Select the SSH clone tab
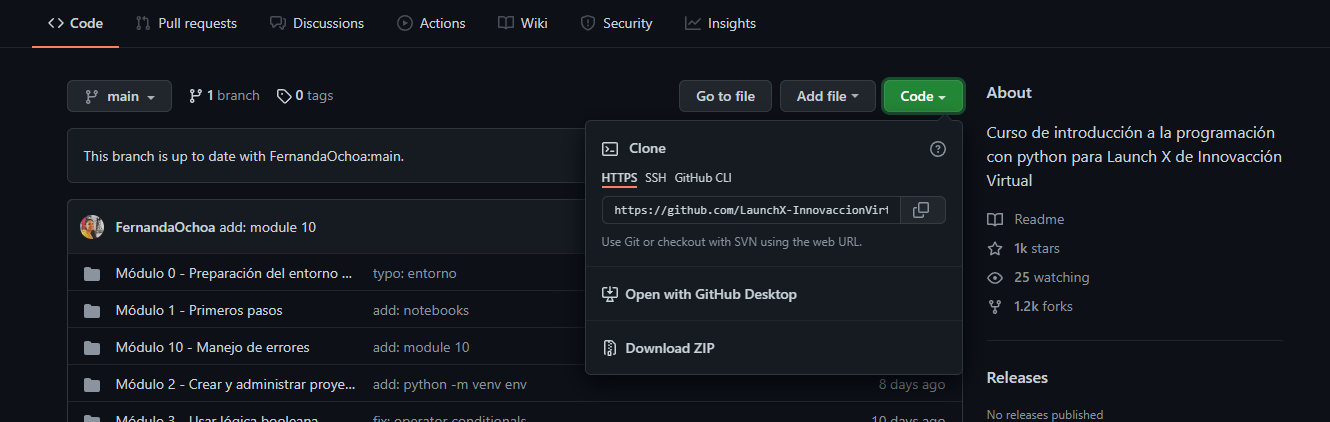Image resolution: width=1330 pixels, height=422 pixels. [x=655, y=178]
